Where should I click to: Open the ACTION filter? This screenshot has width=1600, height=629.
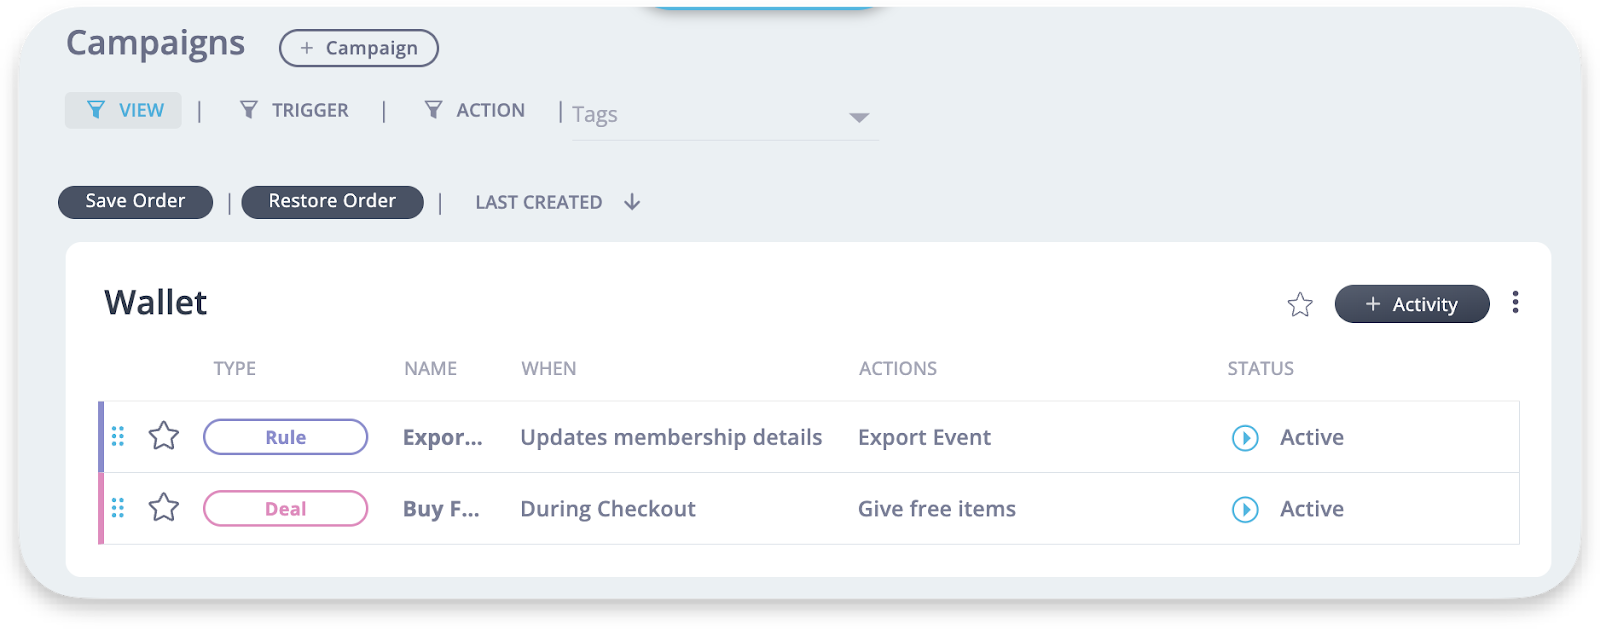475,110
